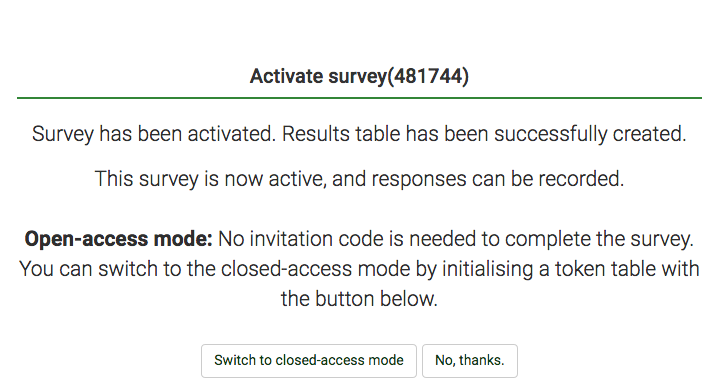Screen dimensions: 711x388
Task: Select the bold Open-access mode: label
Action: point(118,239)
